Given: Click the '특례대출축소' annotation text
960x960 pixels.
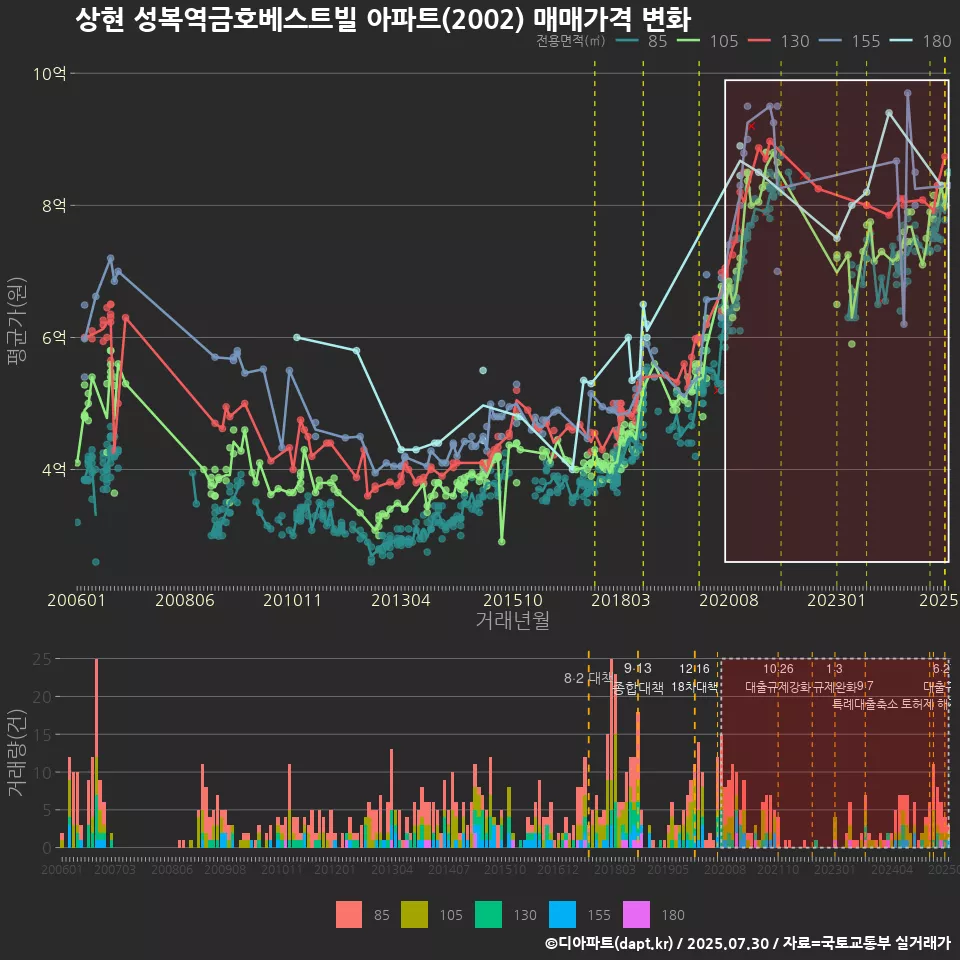Looking at the screenshot, I should 865,704.
